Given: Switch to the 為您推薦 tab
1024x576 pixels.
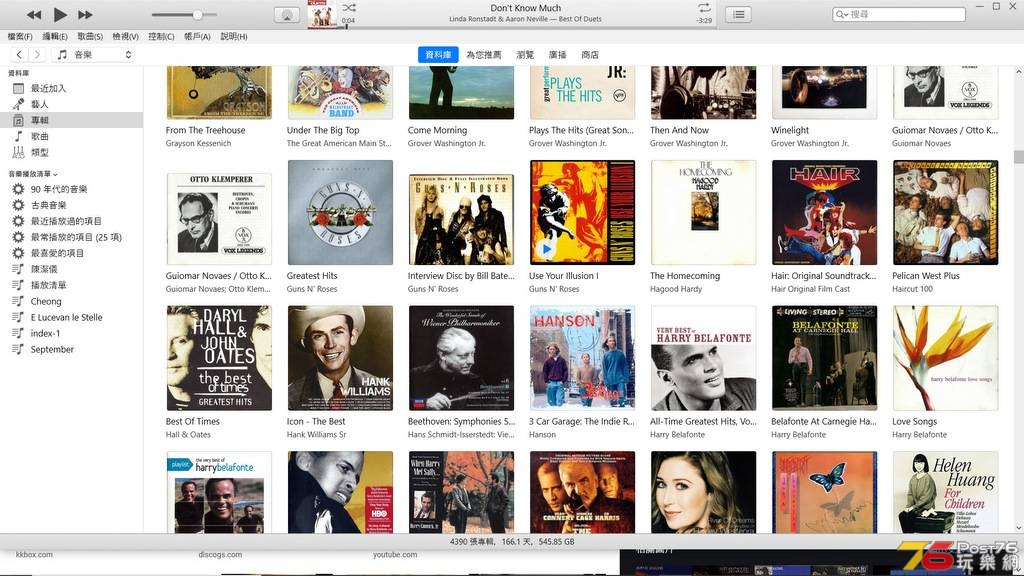Looking at the screenshot, I should pos(484,55).
